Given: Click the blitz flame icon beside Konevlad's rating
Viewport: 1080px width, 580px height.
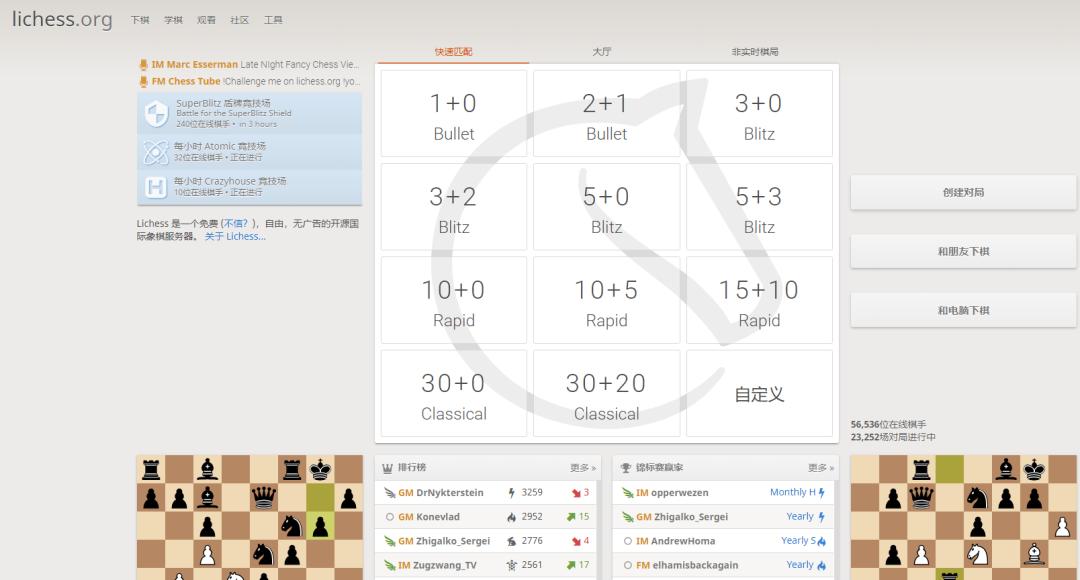Looking at the screenshot, I should pyautogui.click(x=511, y=517).
